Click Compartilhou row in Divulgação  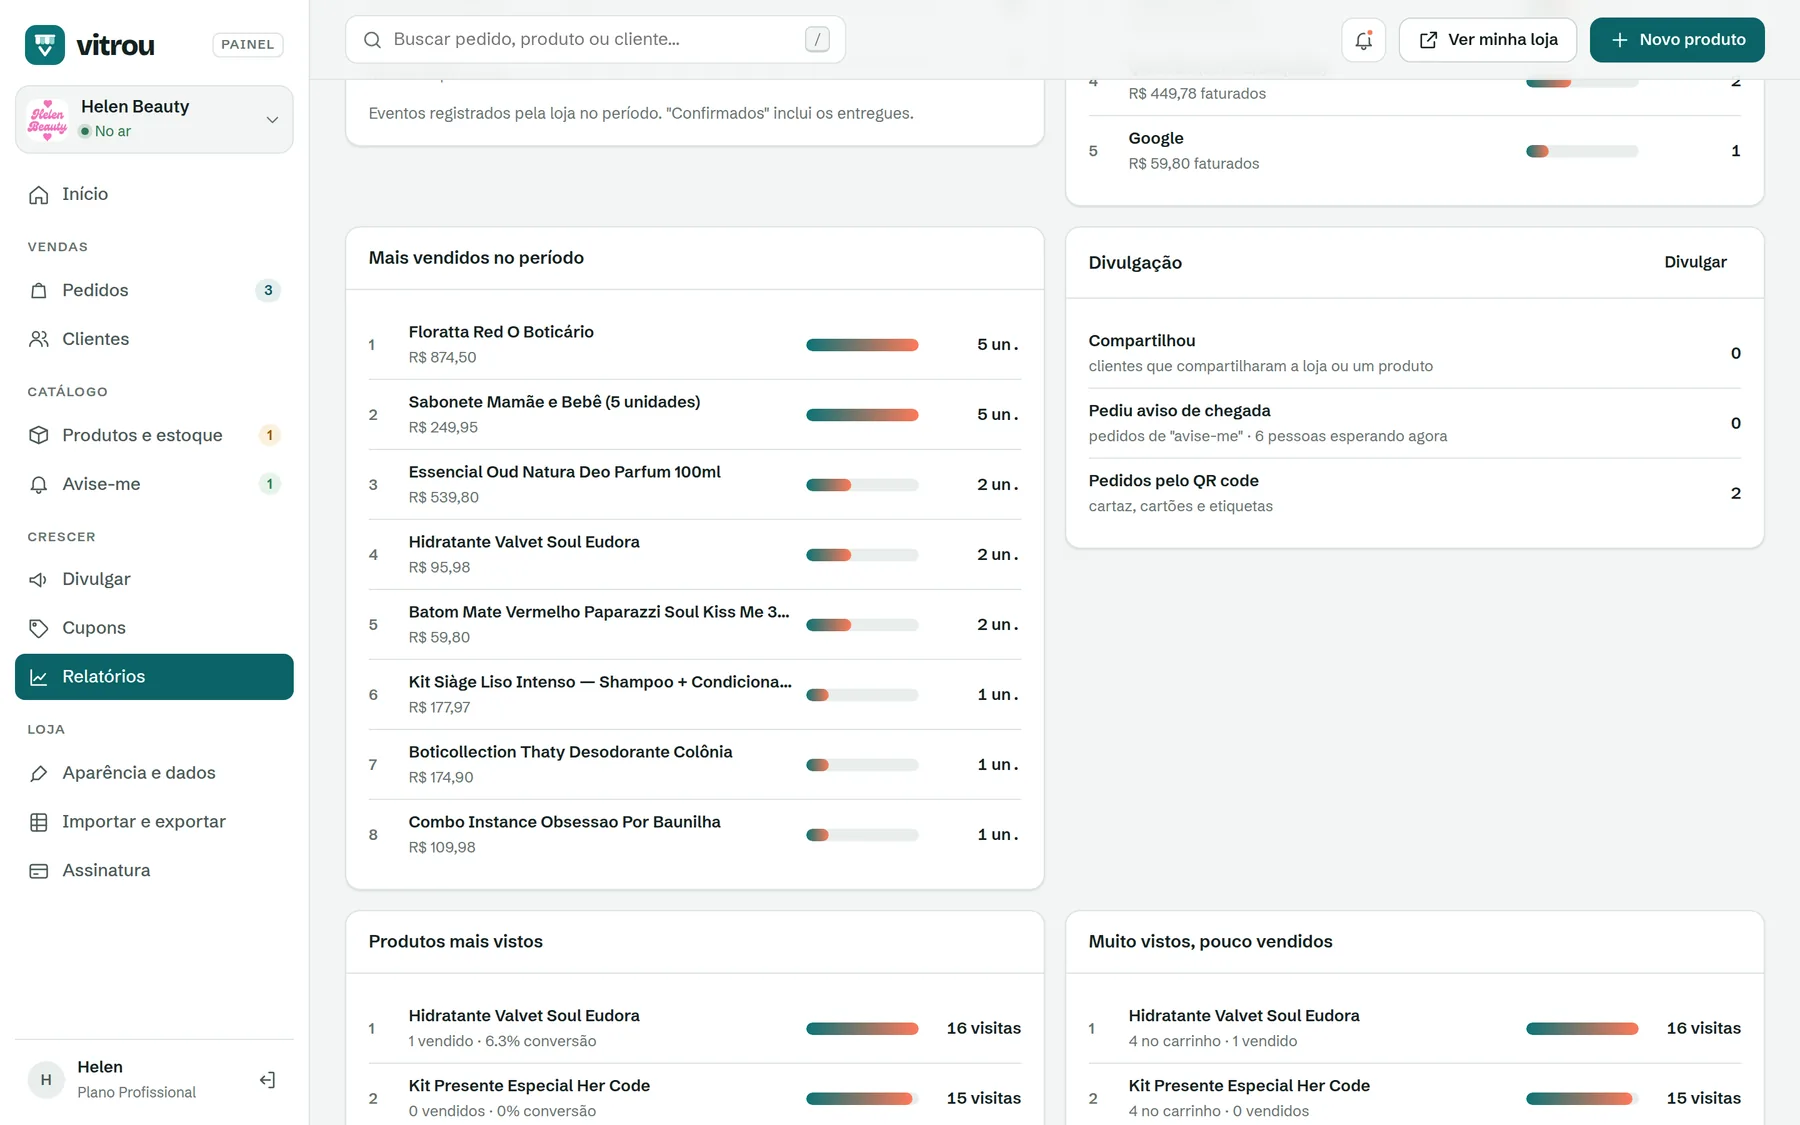pyautogui.click(x=1414, y=353)
